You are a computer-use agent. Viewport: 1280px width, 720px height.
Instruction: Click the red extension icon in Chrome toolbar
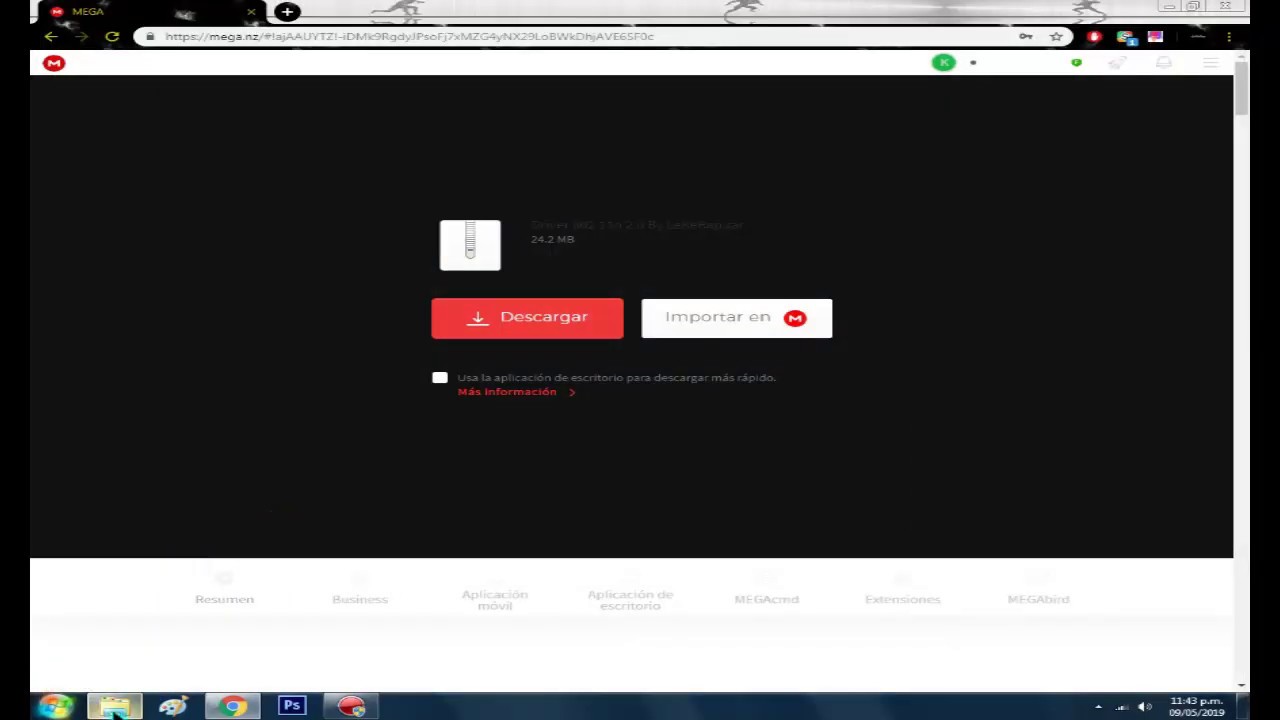click(1094, 37)
